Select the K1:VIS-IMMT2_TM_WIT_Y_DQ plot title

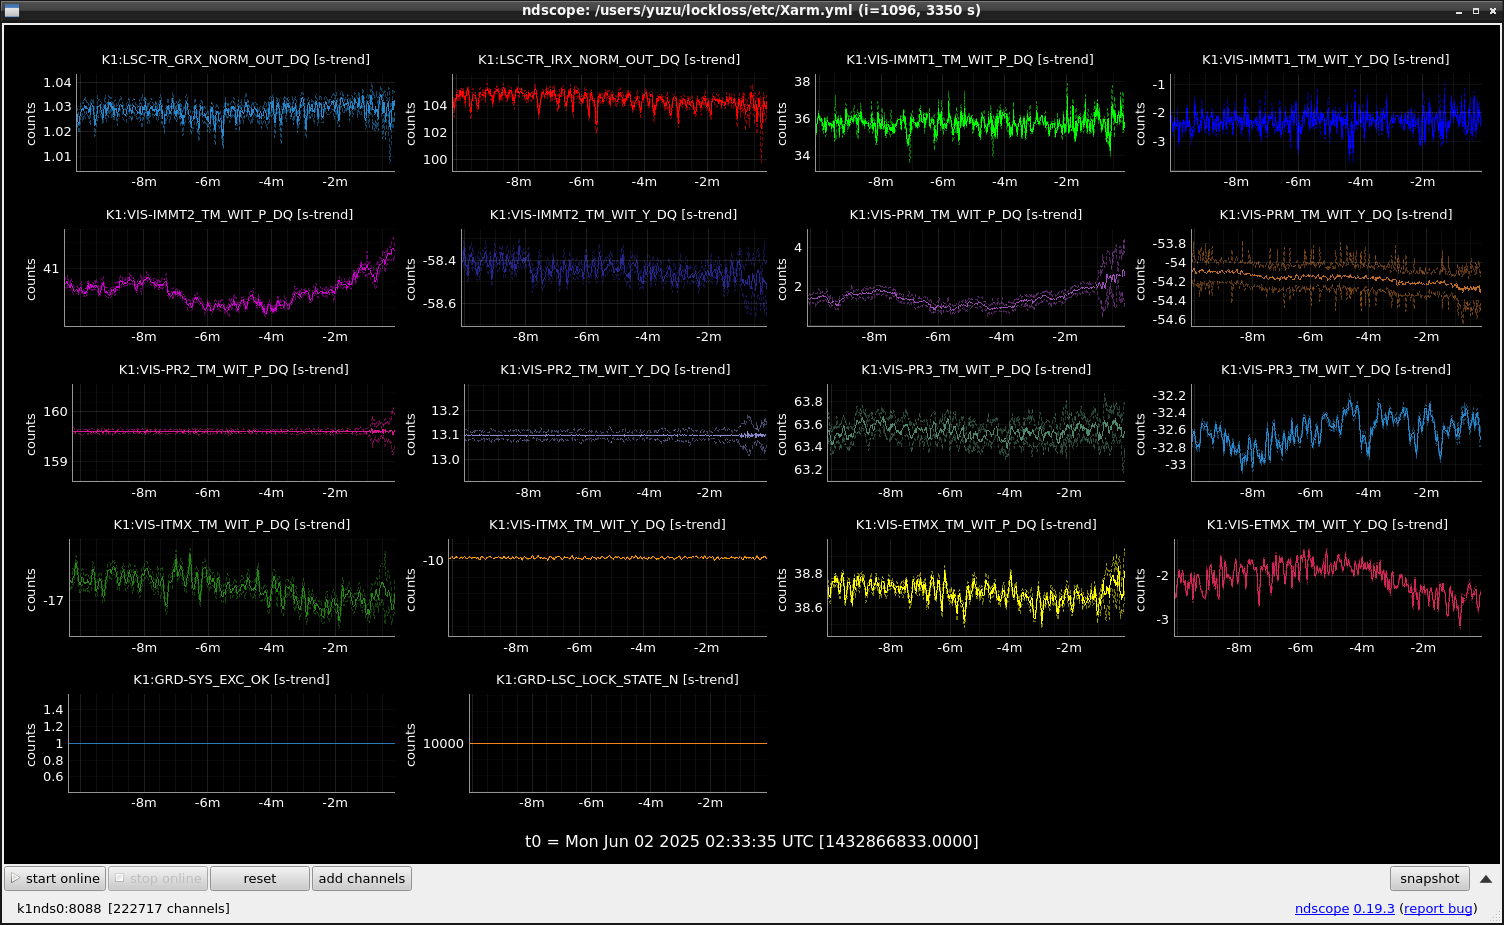click(614, 214)
